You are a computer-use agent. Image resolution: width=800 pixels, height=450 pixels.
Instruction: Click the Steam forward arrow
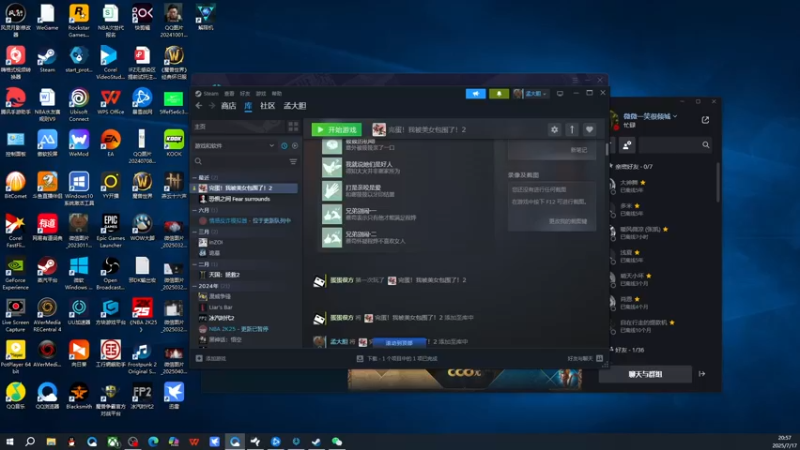pos(211,106)
